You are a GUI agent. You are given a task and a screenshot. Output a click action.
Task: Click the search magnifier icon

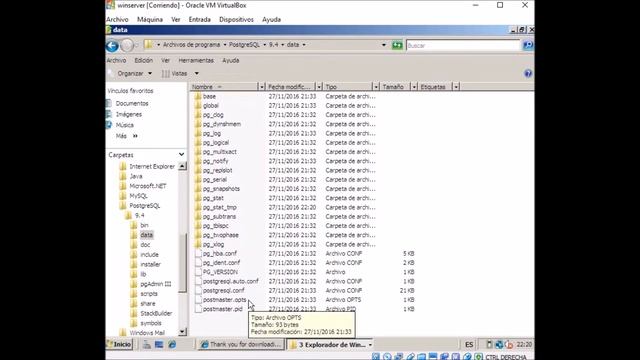[x=528, y=45]
